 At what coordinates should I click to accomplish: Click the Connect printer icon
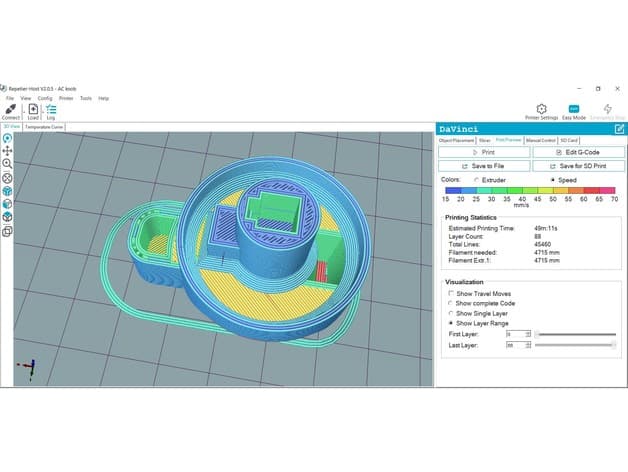[10, 109]
